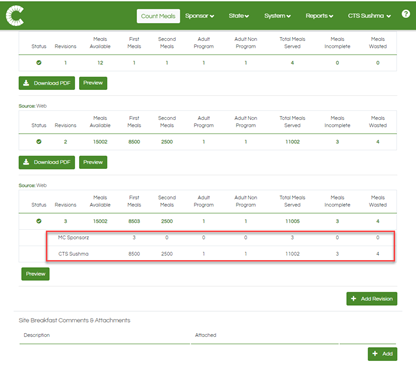Click the Attached column header
416x365 pixels.
point(205,335)
